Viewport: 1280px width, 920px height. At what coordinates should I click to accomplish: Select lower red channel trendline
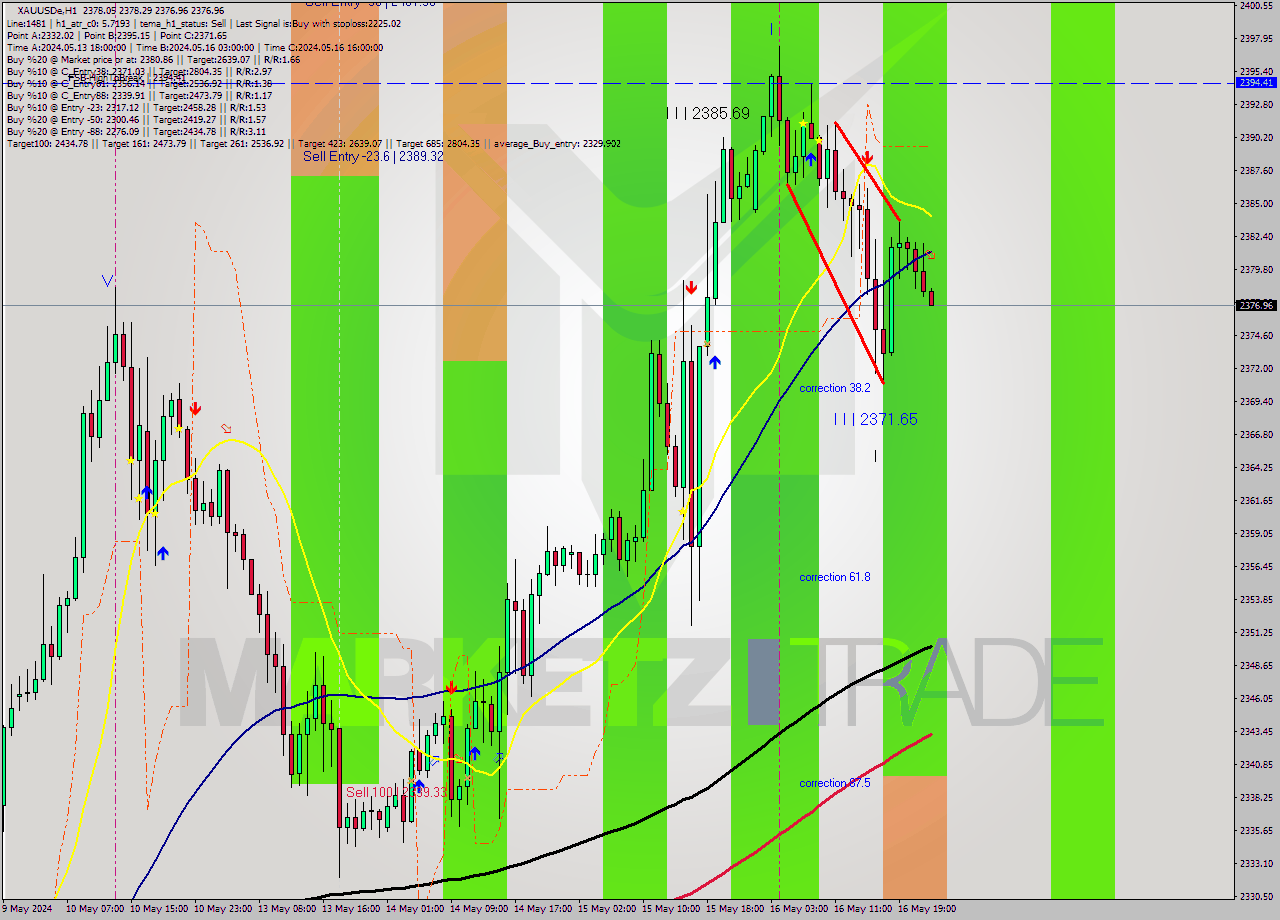(835, 283)
